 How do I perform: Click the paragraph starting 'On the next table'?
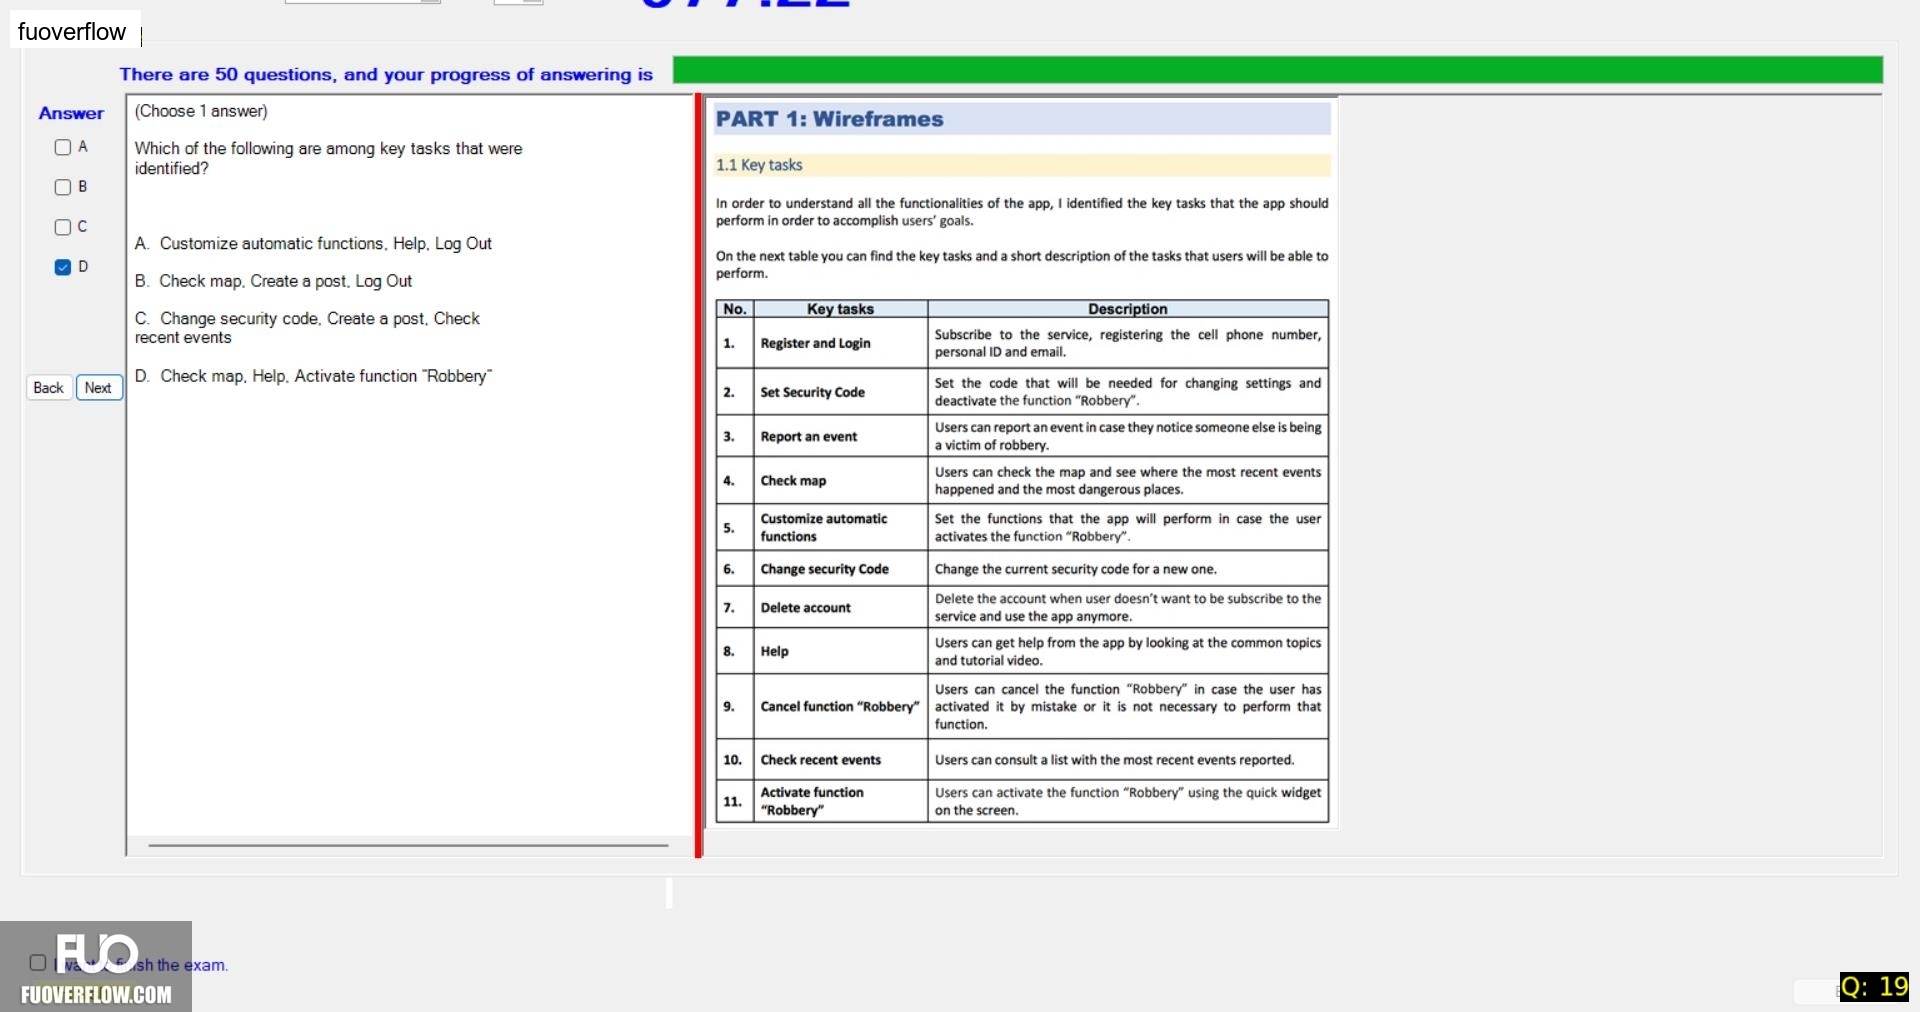click(x=1022, y=264)
